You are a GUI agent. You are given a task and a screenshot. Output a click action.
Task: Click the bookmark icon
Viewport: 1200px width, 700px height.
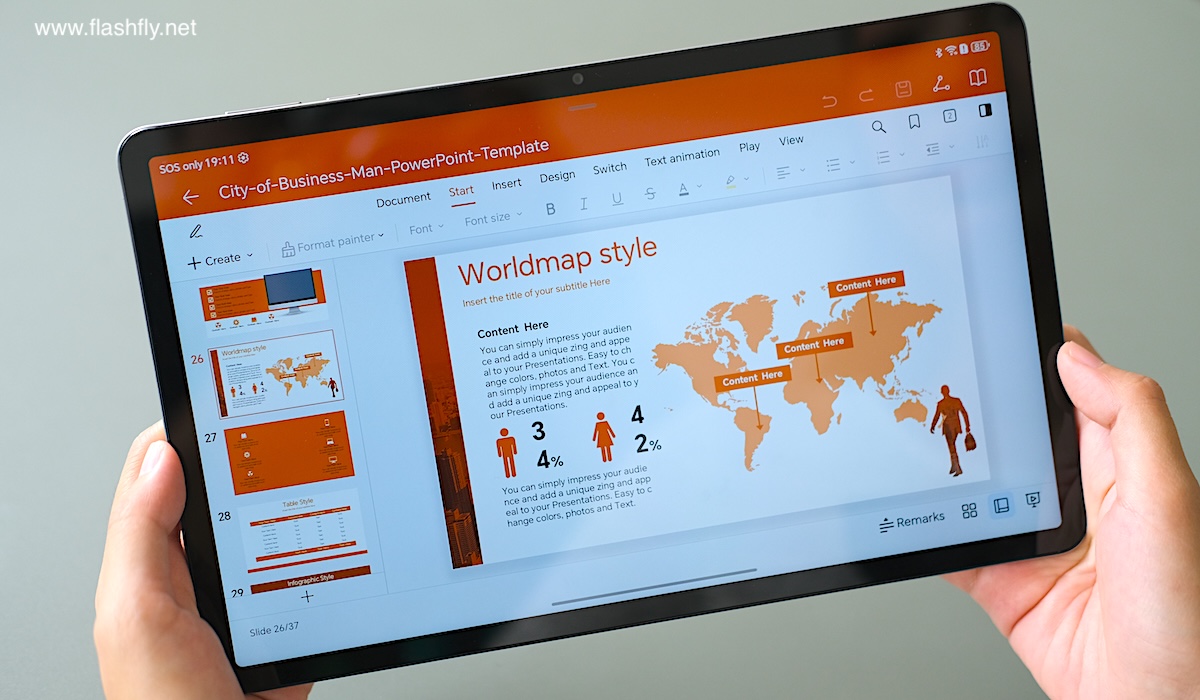click(x=914, y=121)
